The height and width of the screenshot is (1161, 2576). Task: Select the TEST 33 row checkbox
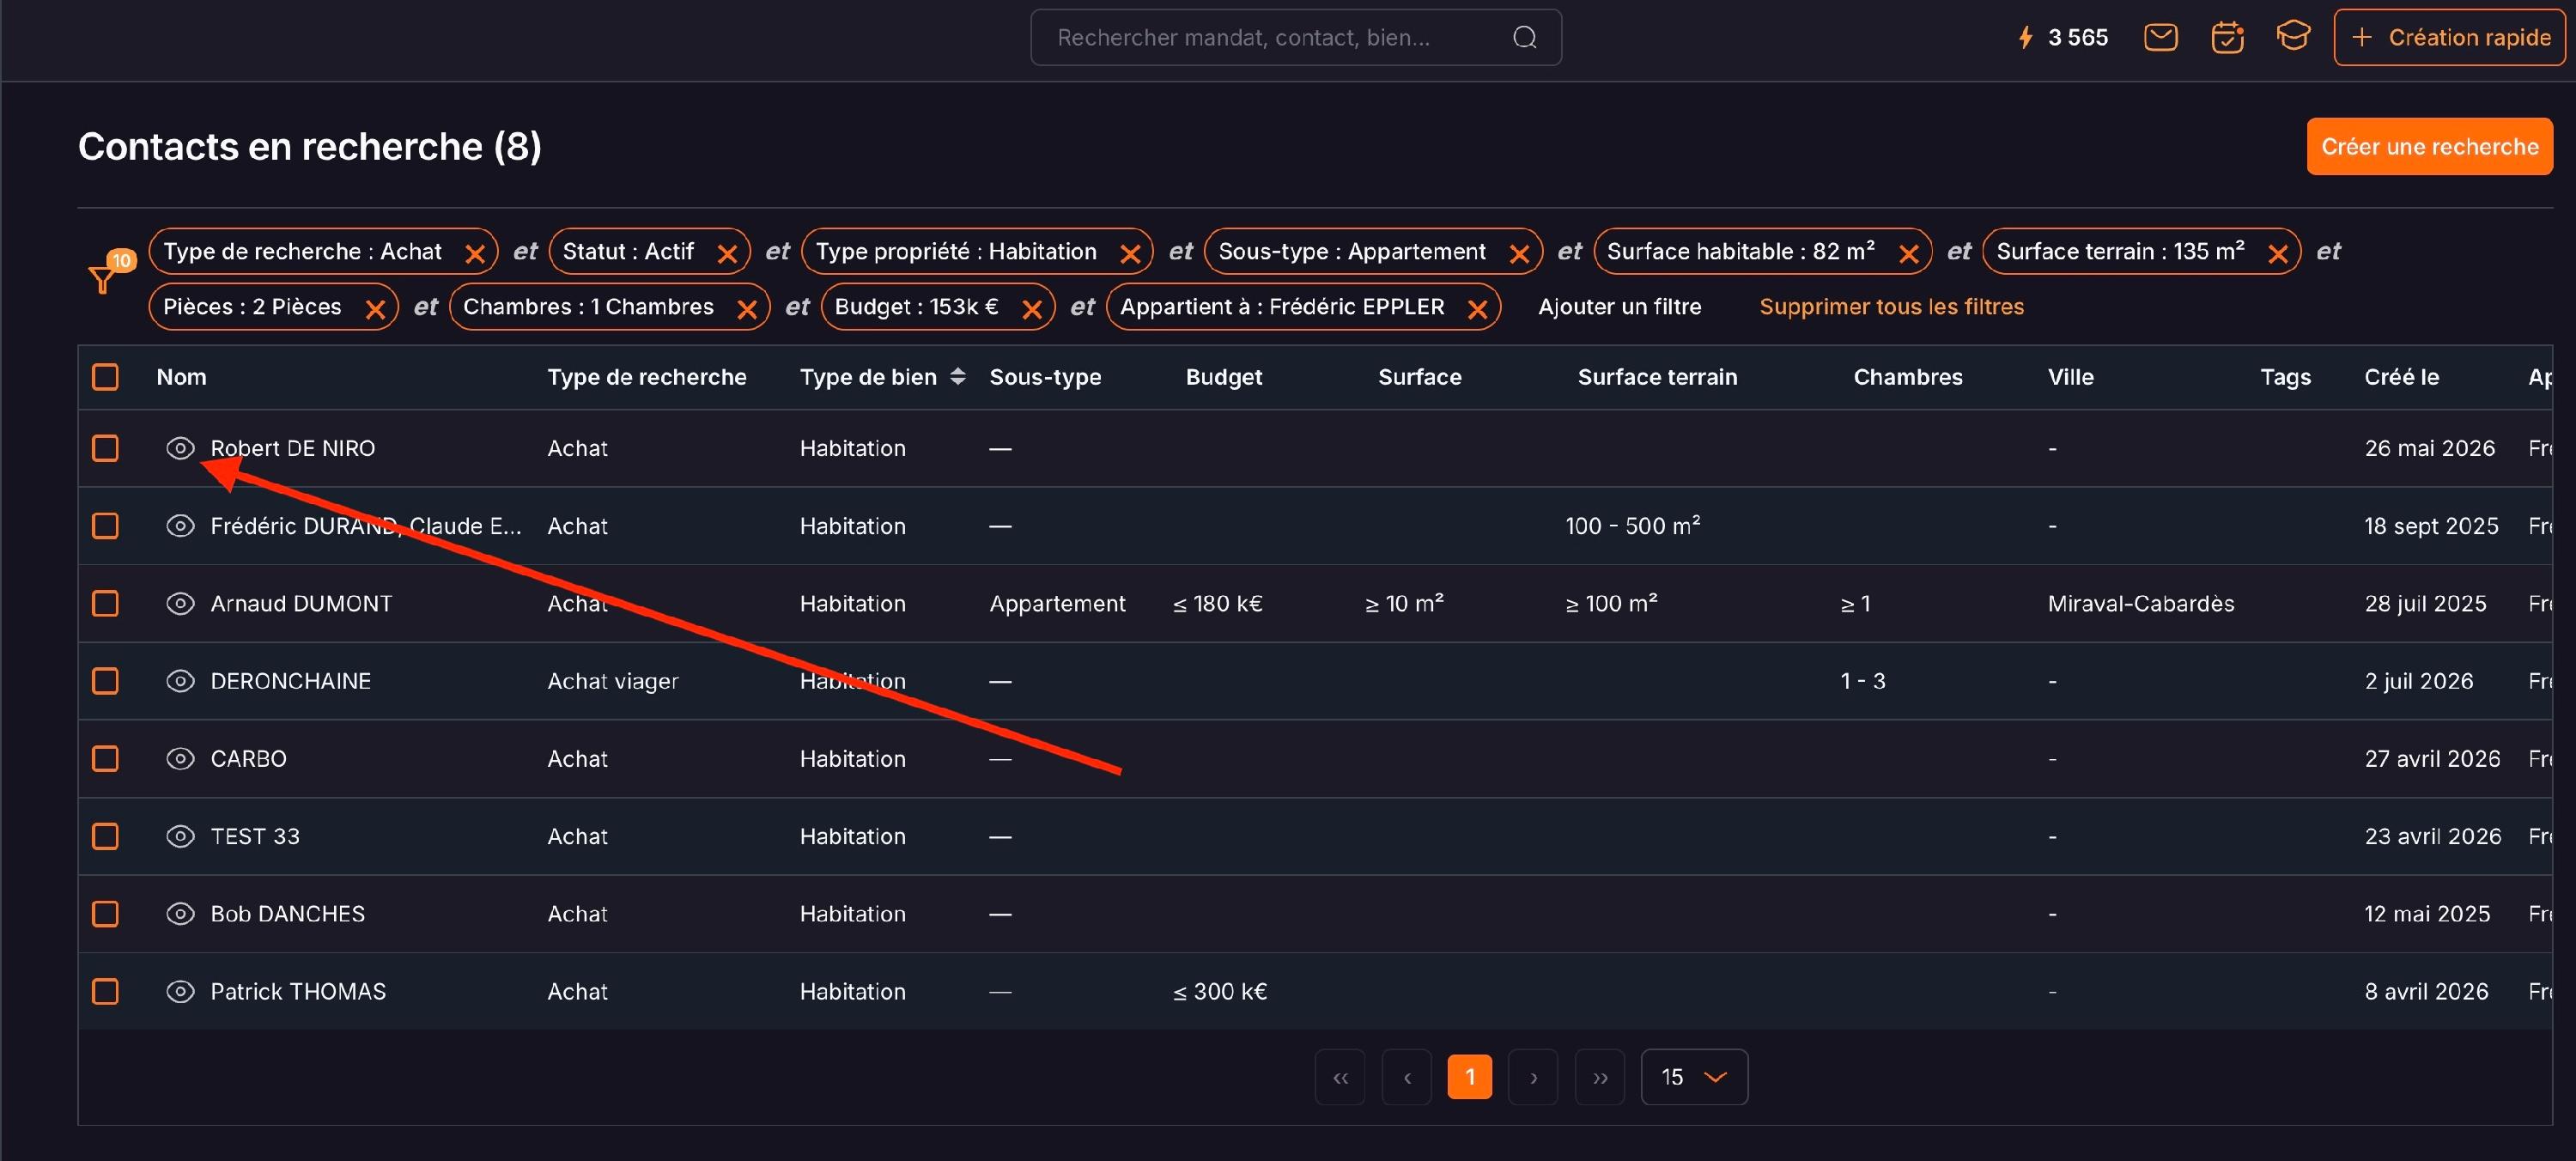pyautogui.click(x=105, y=836)
